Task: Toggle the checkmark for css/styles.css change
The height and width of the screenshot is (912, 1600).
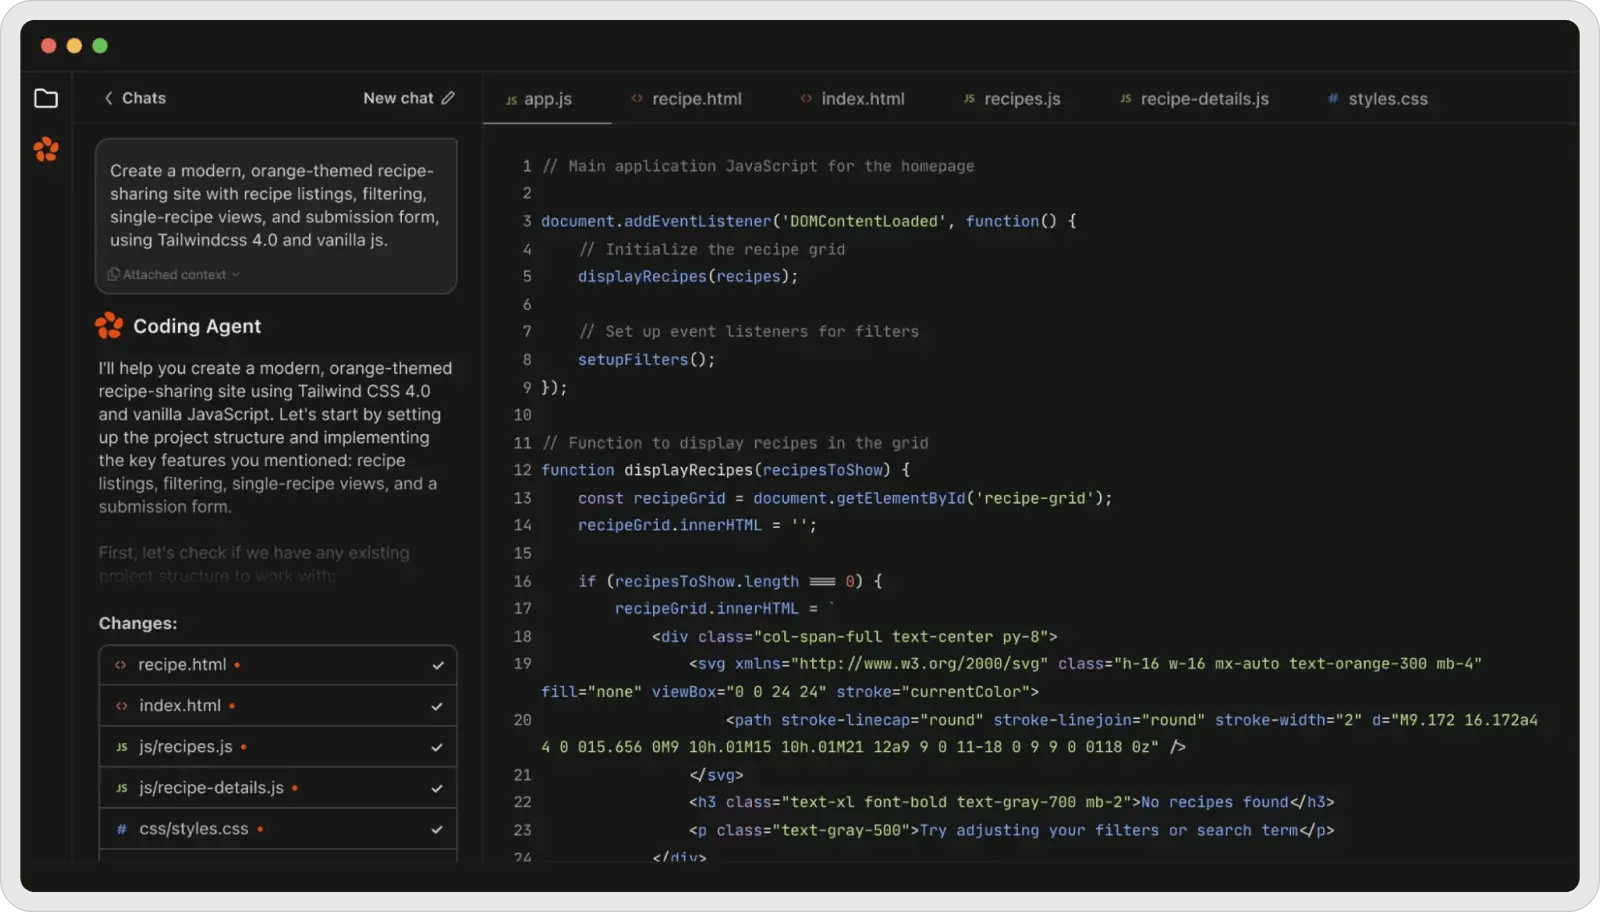Action: [435, 828]
